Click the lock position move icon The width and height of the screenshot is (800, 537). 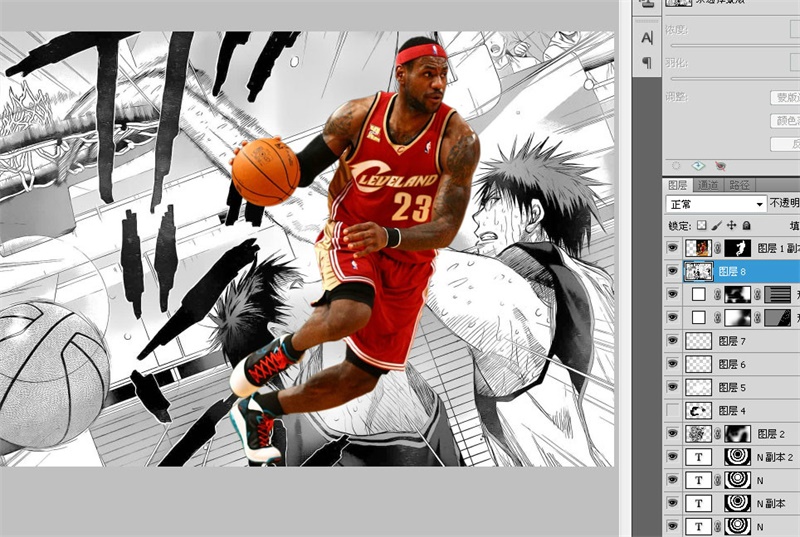point(731,226)
